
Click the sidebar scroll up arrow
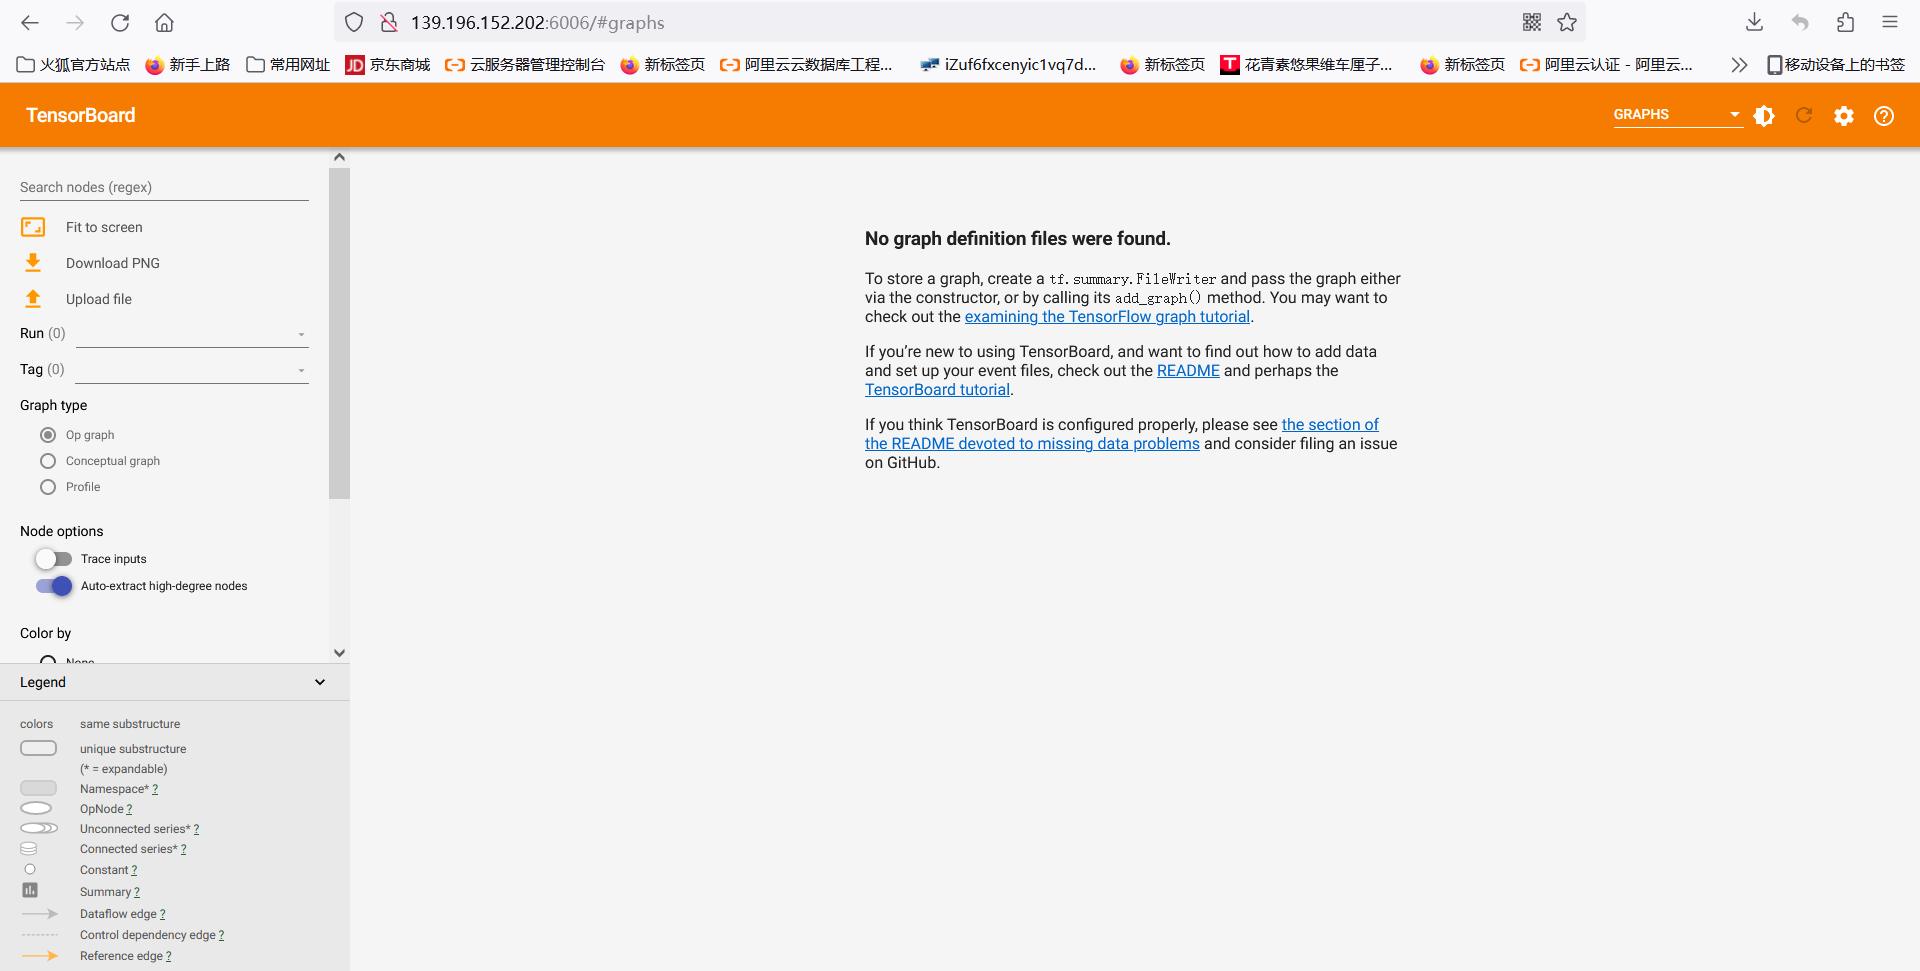click(339, 157)
